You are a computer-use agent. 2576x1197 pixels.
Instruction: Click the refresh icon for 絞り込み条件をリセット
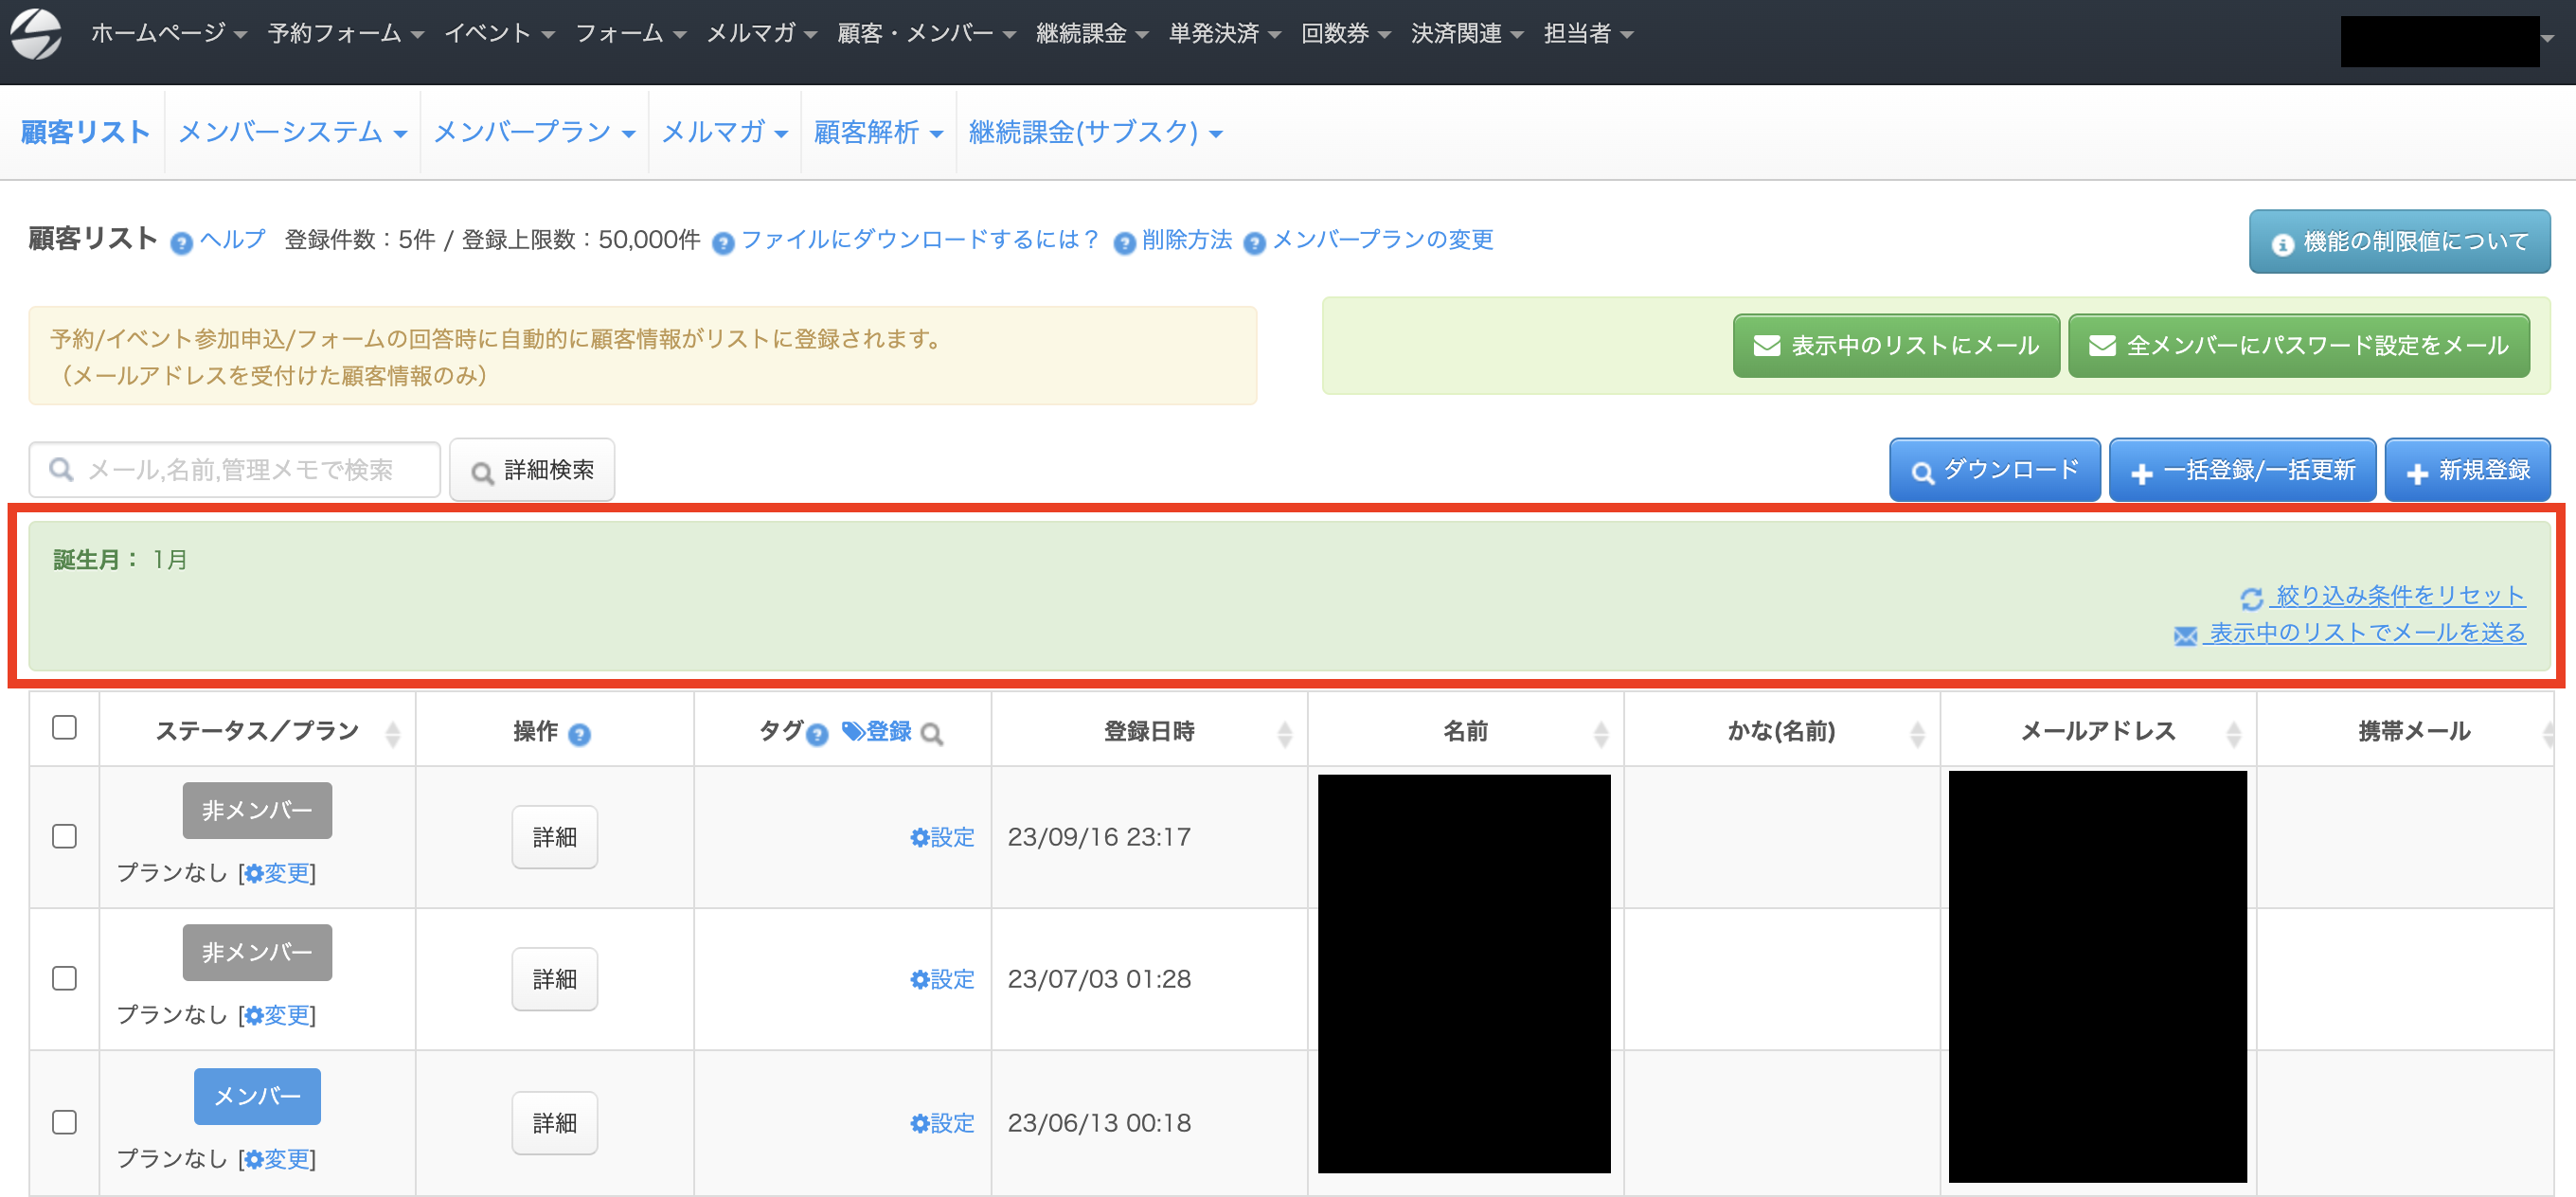point(2250,598)
